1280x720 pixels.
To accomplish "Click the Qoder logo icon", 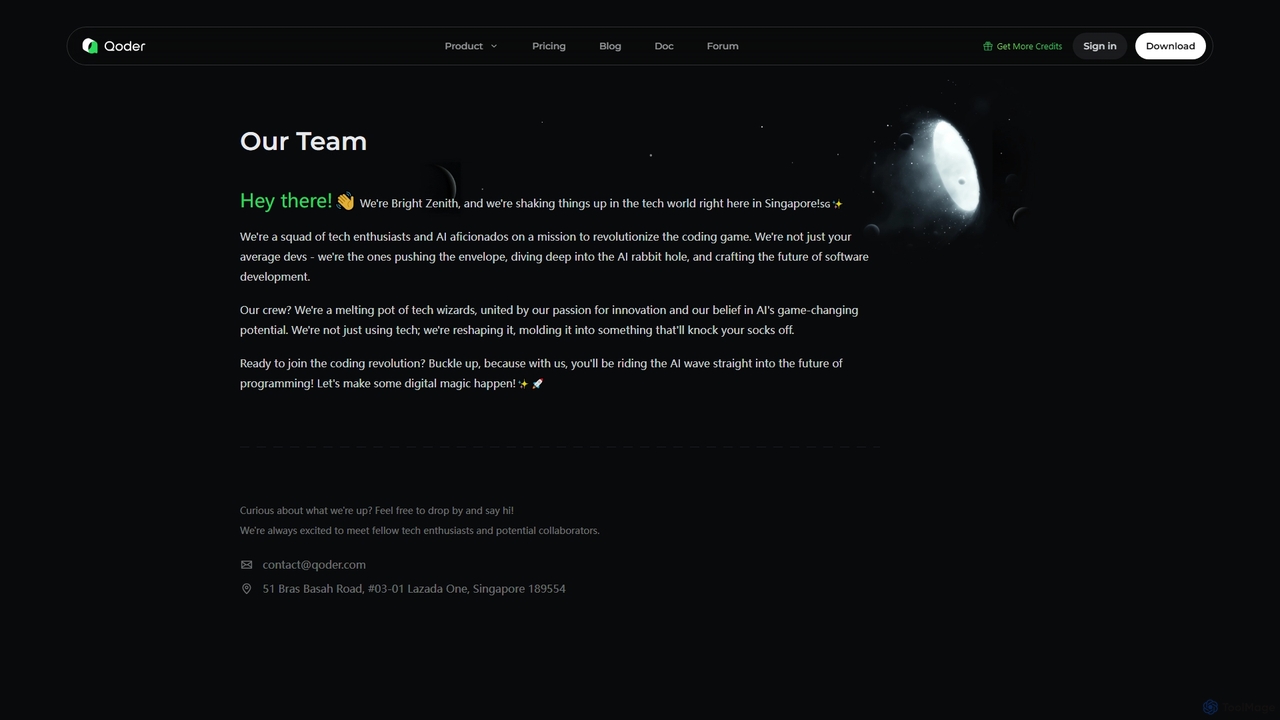I will 90,46.
